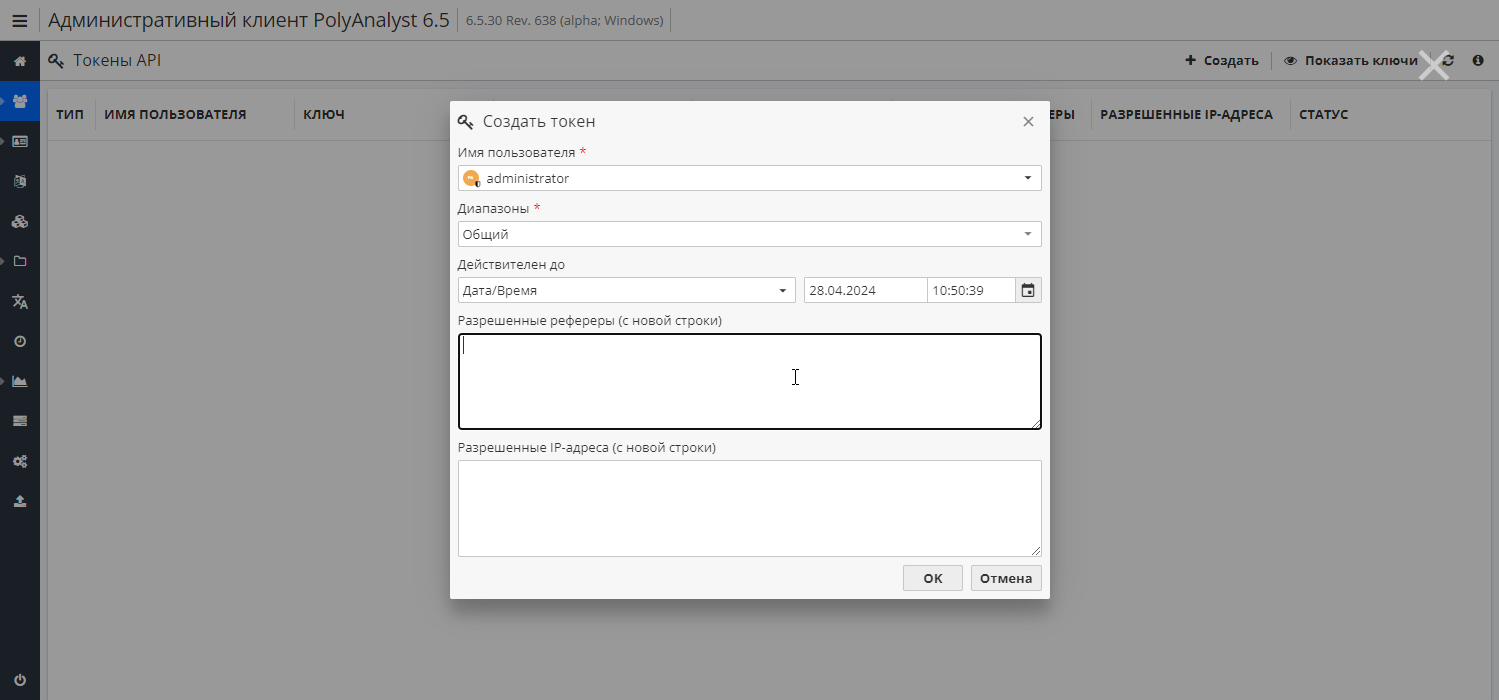
Task: Sort by РАЗРЕШЕННЫЕ IP-АДРЕСА column header
Action: [x=1186, y=115]
